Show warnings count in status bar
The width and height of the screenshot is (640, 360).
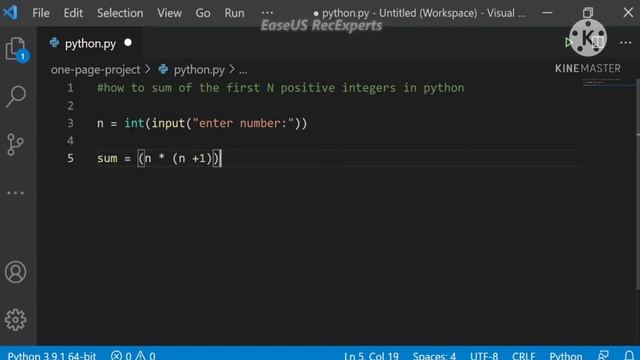point(145,356)
